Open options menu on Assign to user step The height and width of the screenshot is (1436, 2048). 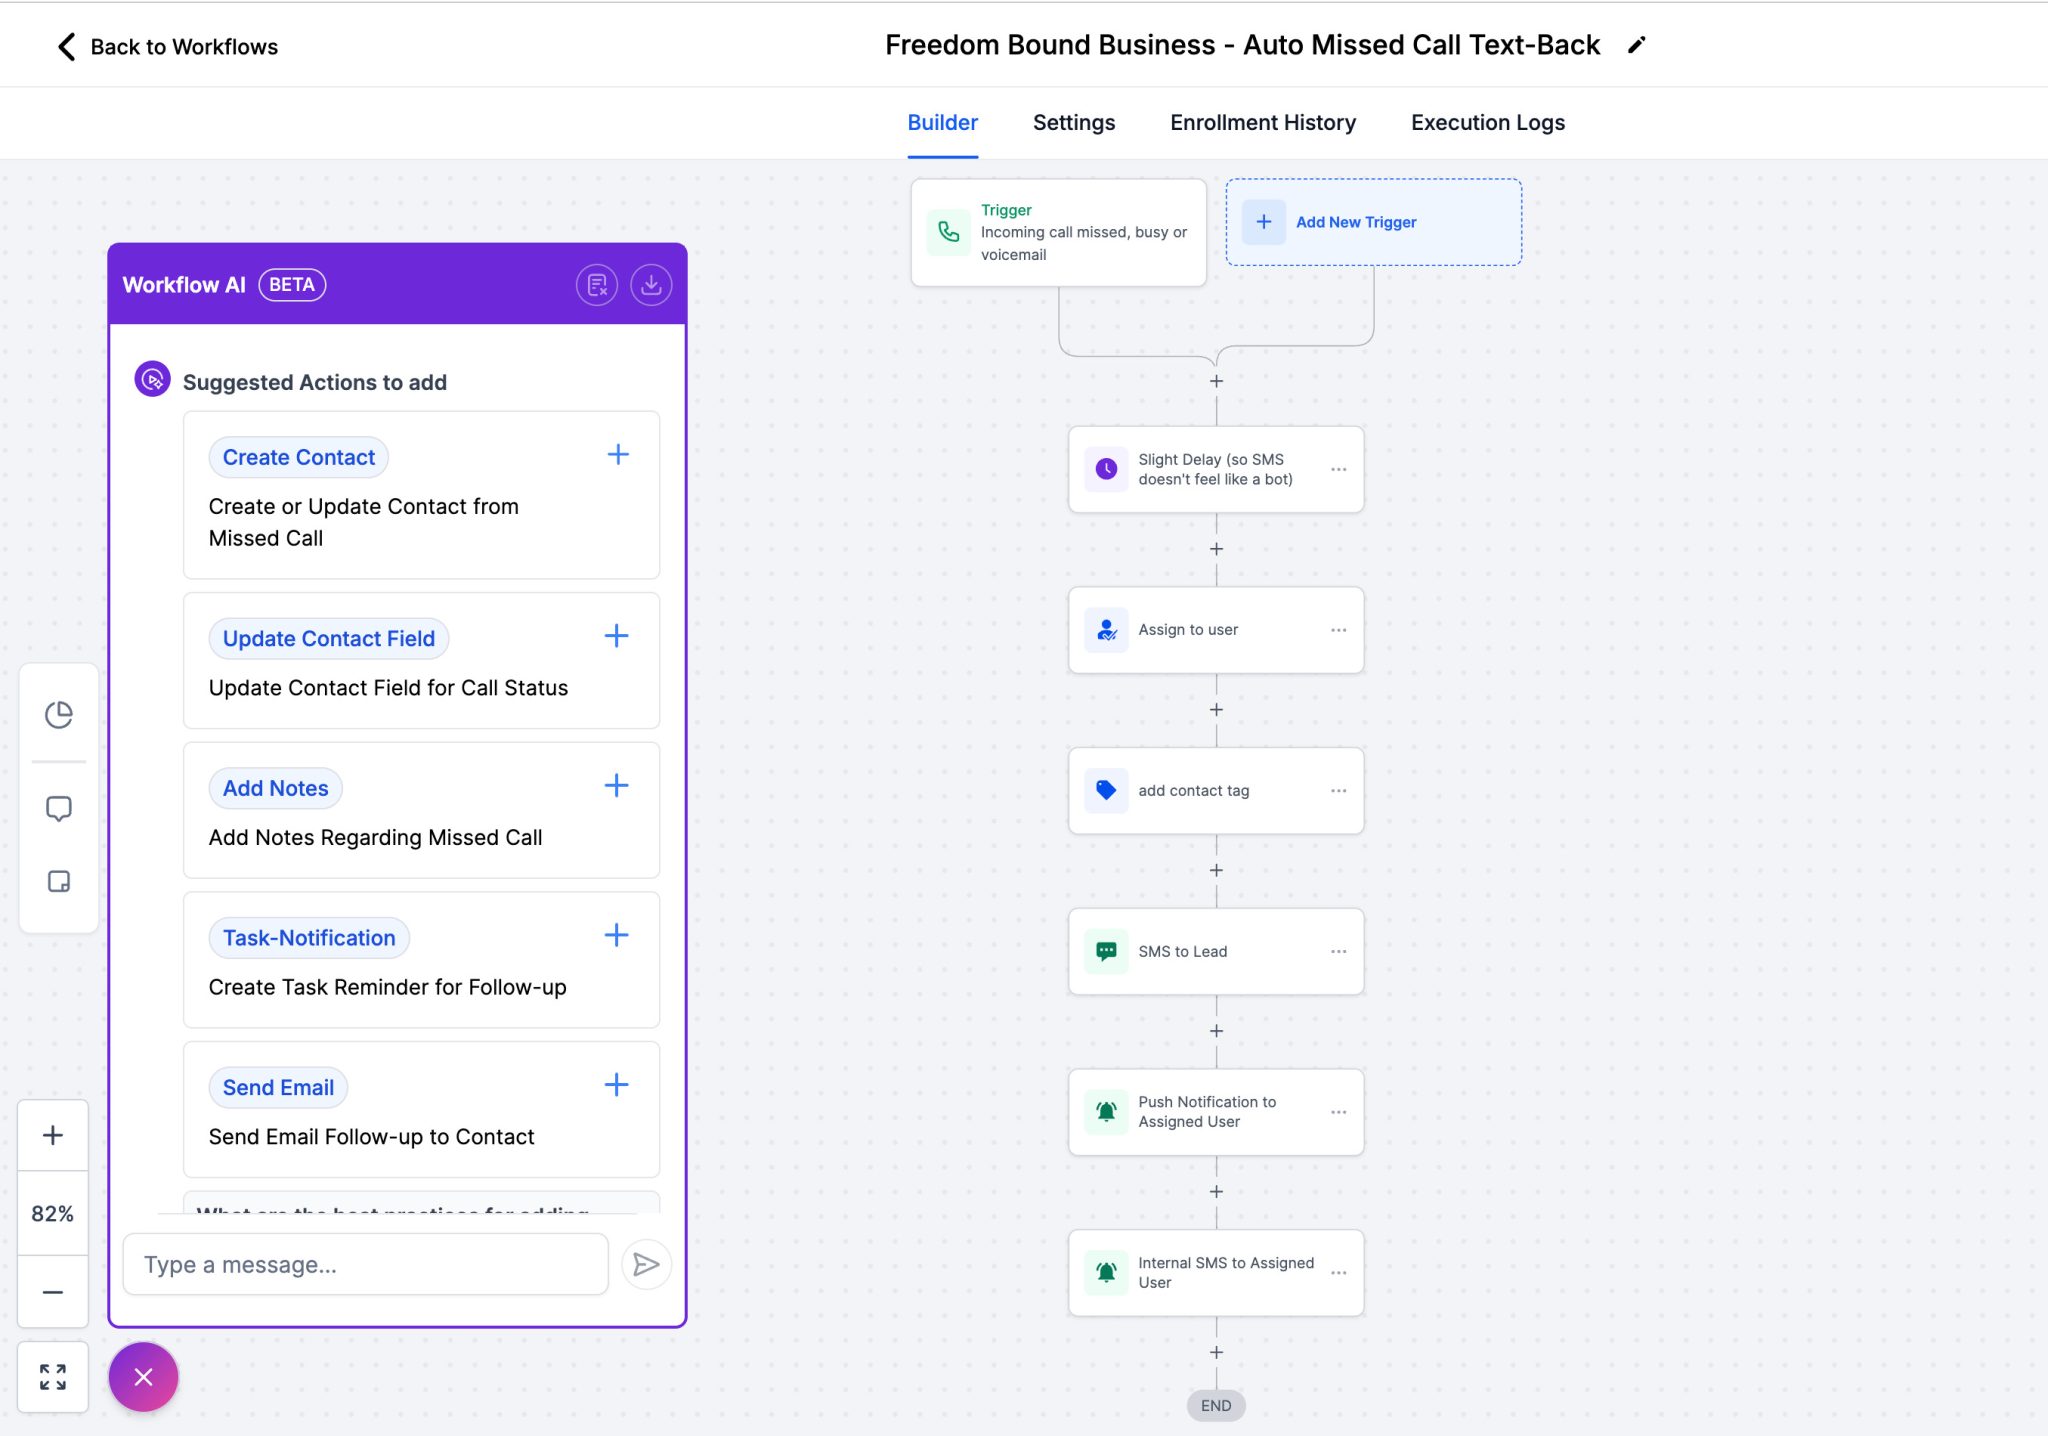[x=1338, y=629]
